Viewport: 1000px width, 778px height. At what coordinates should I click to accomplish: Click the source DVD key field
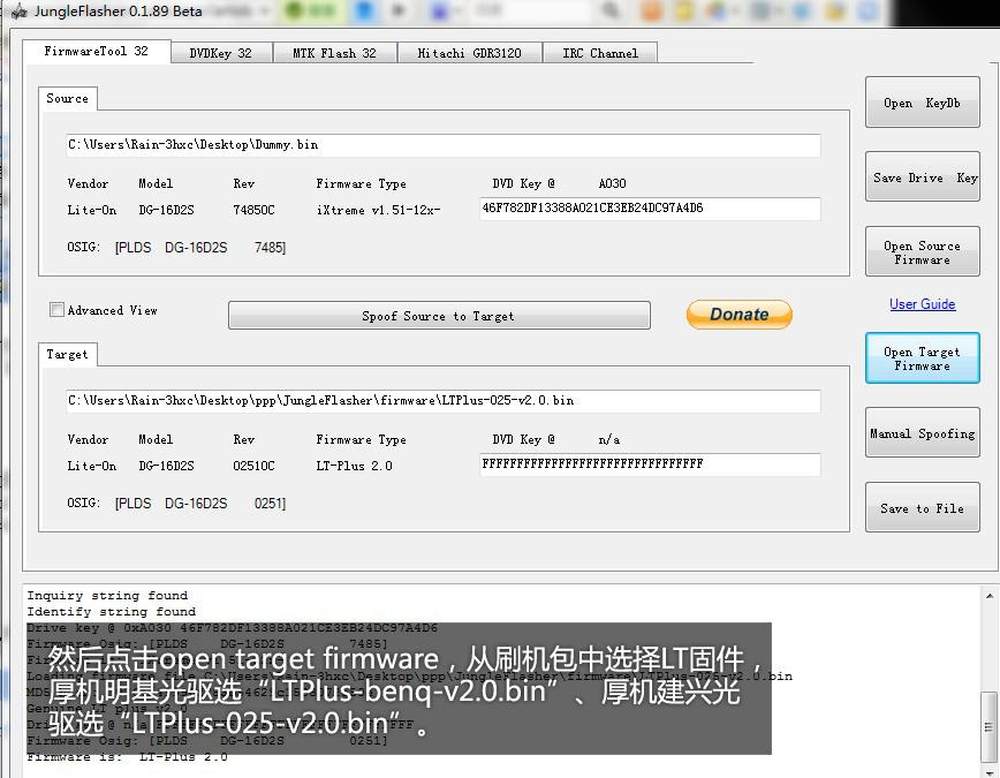point(650,208)
